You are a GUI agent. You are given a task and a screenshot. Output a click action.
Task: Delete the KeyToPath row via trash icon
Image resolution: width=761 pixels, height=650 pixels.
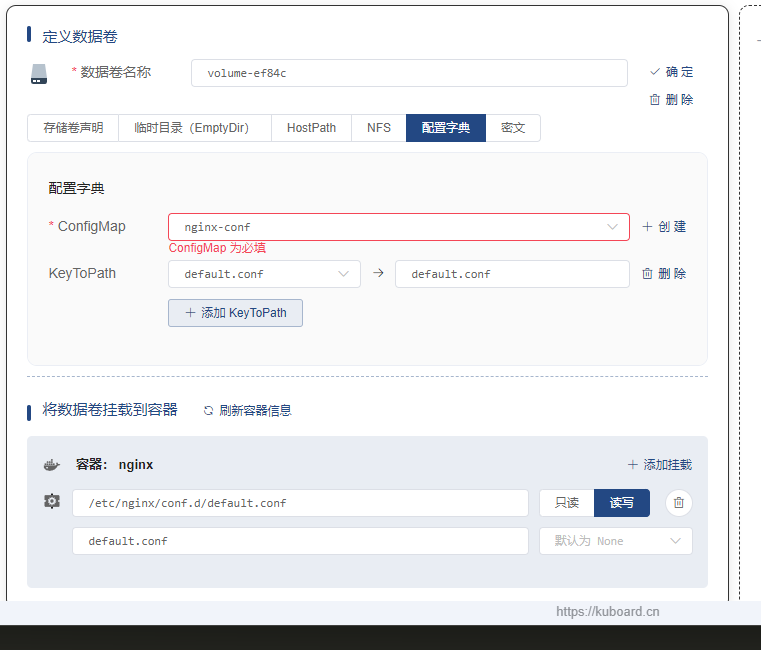[x=647, y=274]
